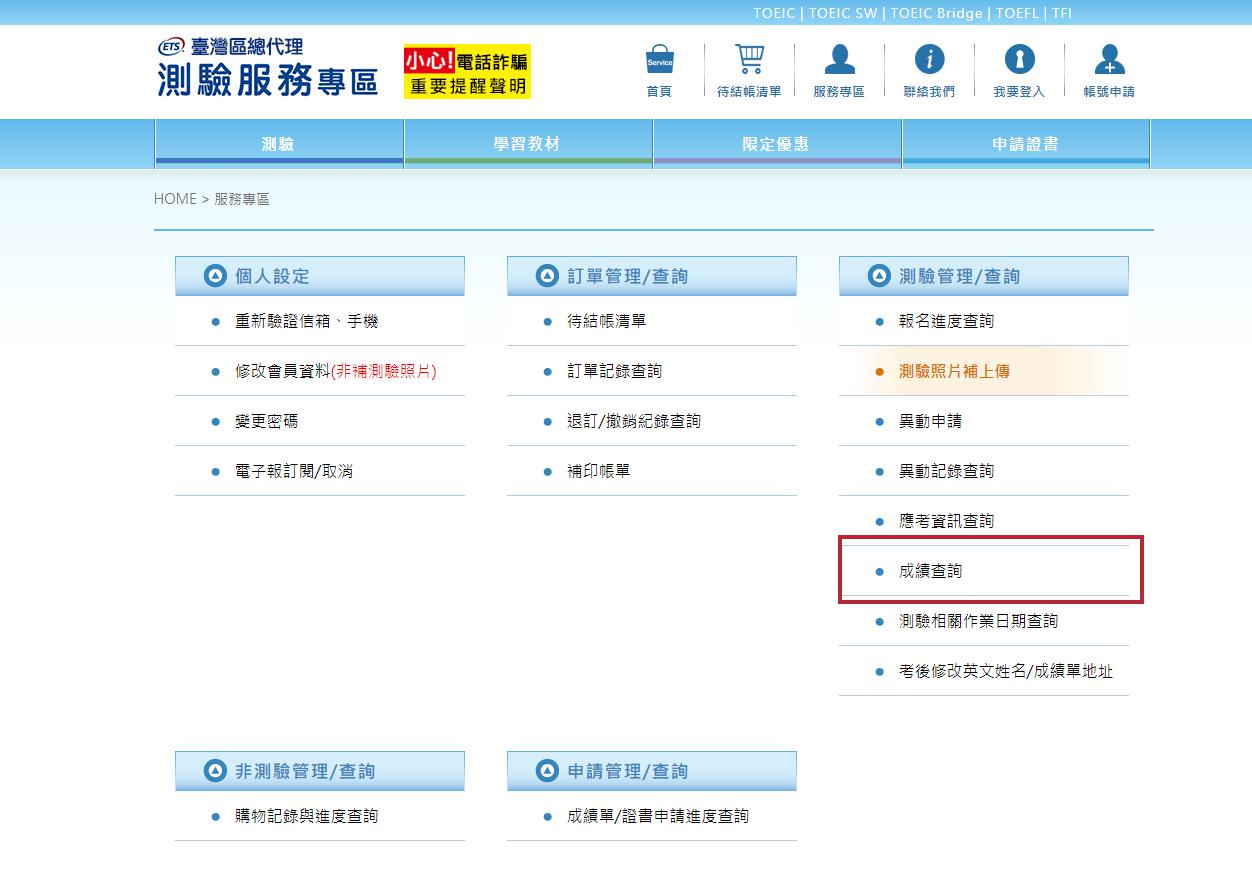Open 修改會員資料 (非補測驗照片)
1252x886 pixels.
[335, 371]
